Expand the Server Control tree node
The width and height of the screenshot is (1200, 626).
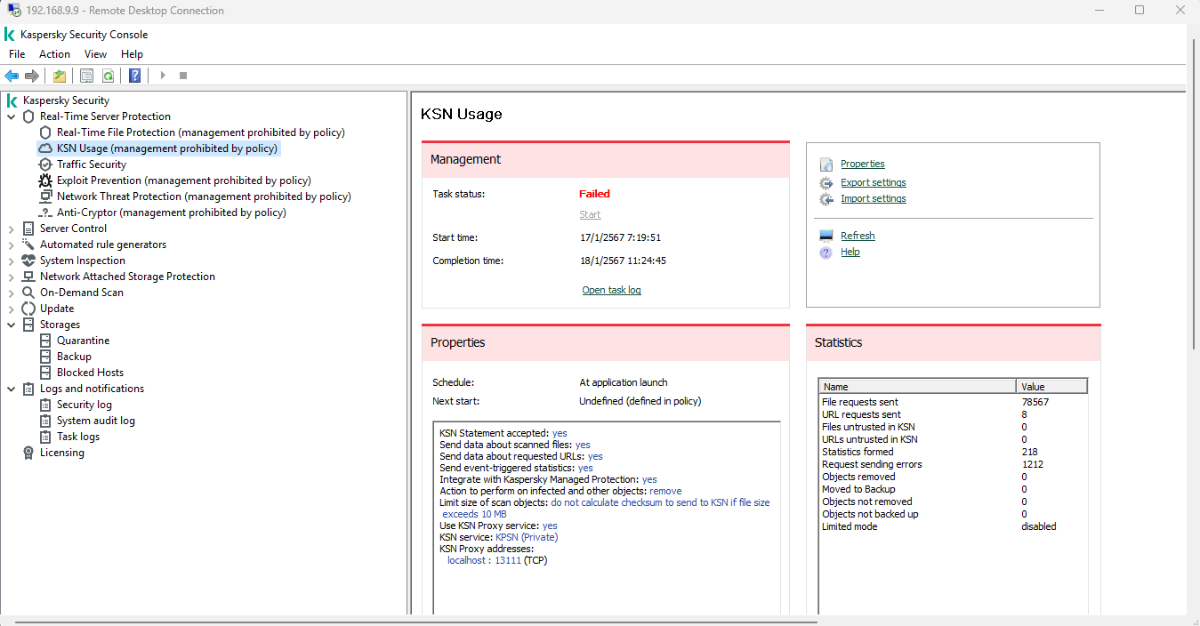(11, 229)
